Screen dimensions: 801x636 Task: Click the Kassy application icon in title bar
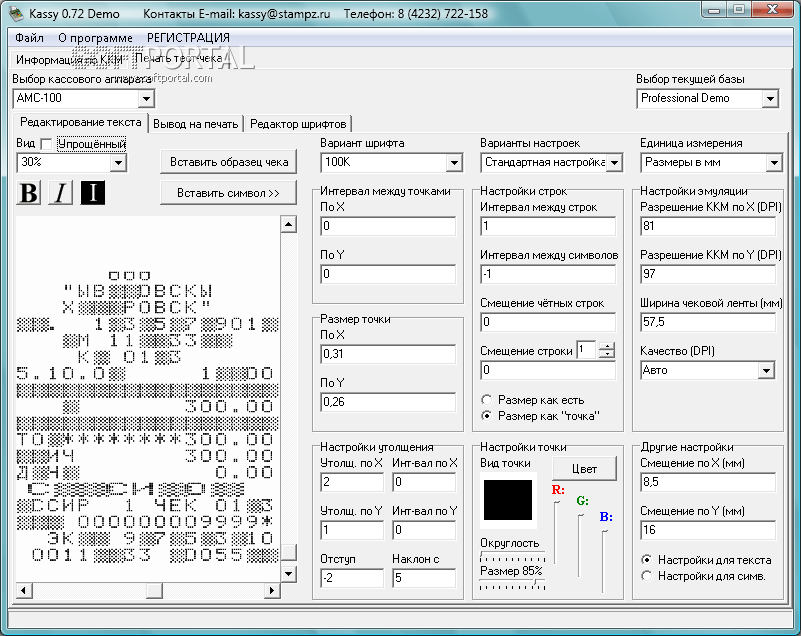[x=16, y=13]
